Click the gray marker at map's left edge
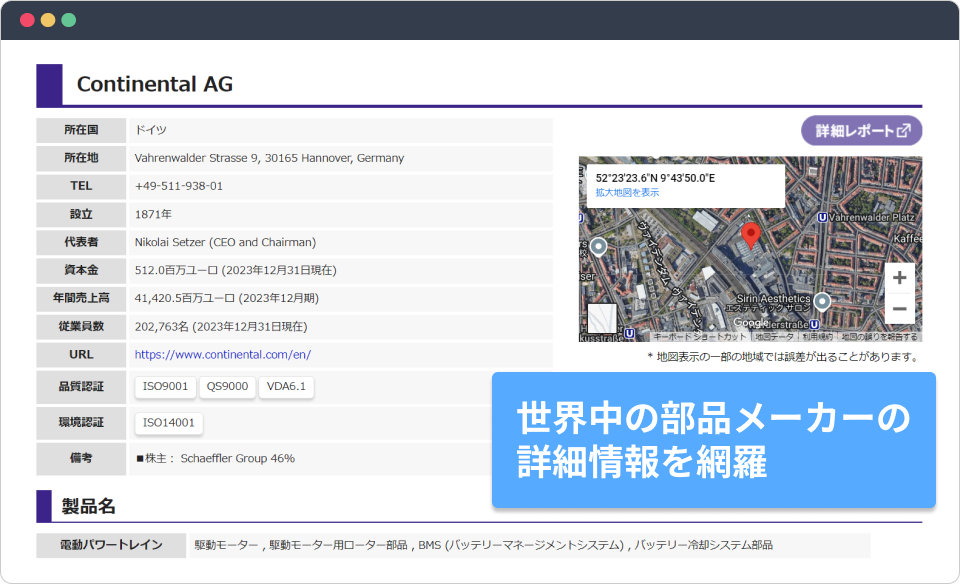This screenshot has height=584, width=960. 598,246
